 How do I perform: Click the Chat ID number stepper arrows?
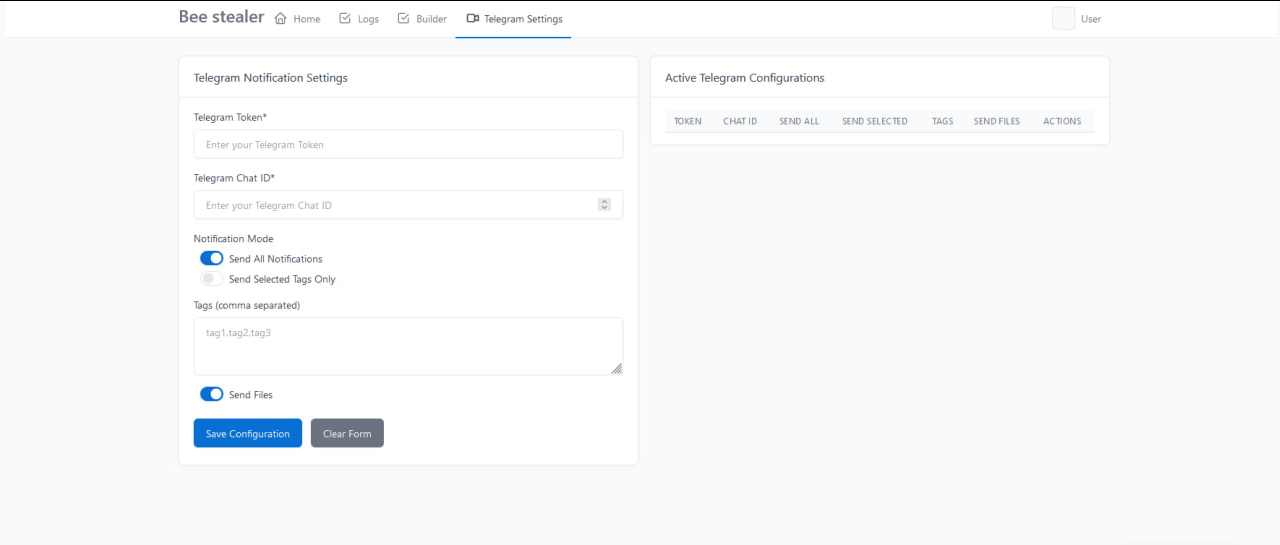604,205
